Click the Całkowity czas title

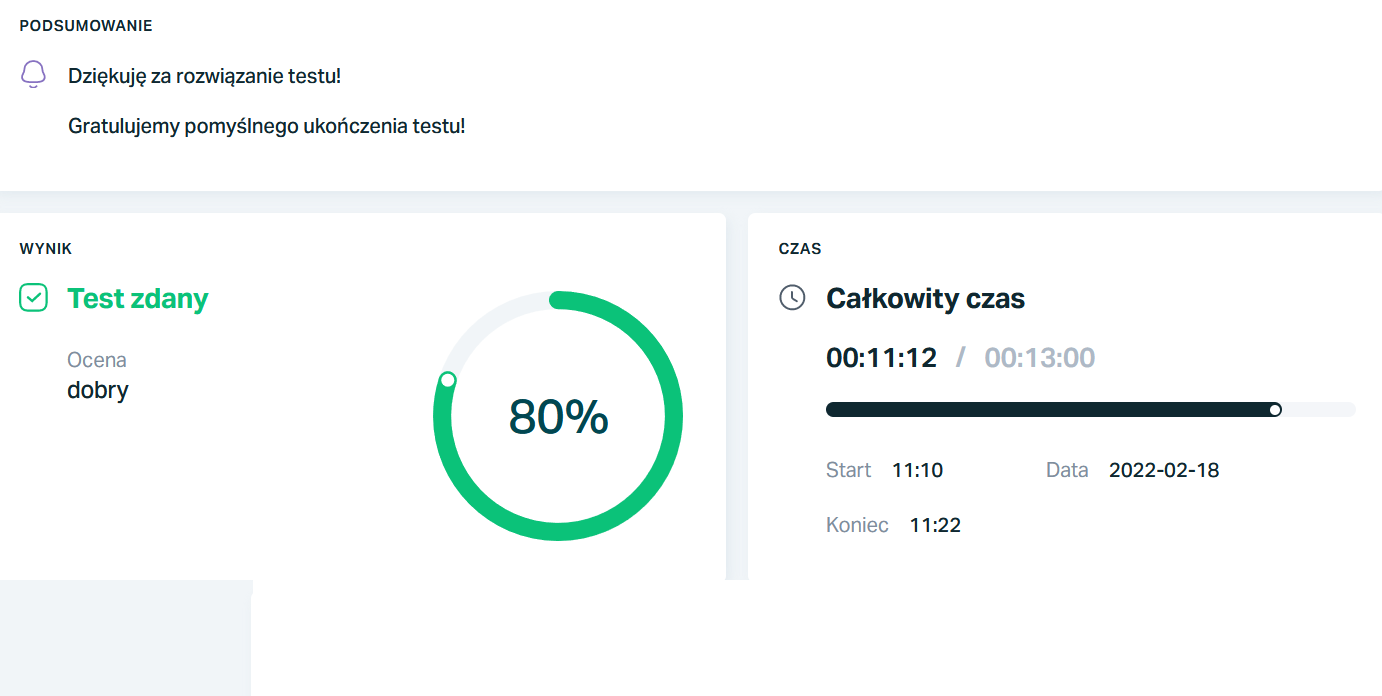925,298
